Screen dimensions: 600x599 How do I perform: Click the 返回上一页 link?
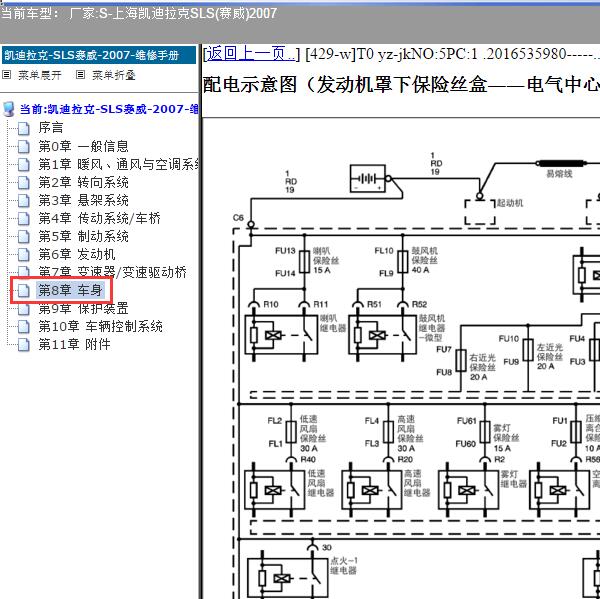coord(251,54)
